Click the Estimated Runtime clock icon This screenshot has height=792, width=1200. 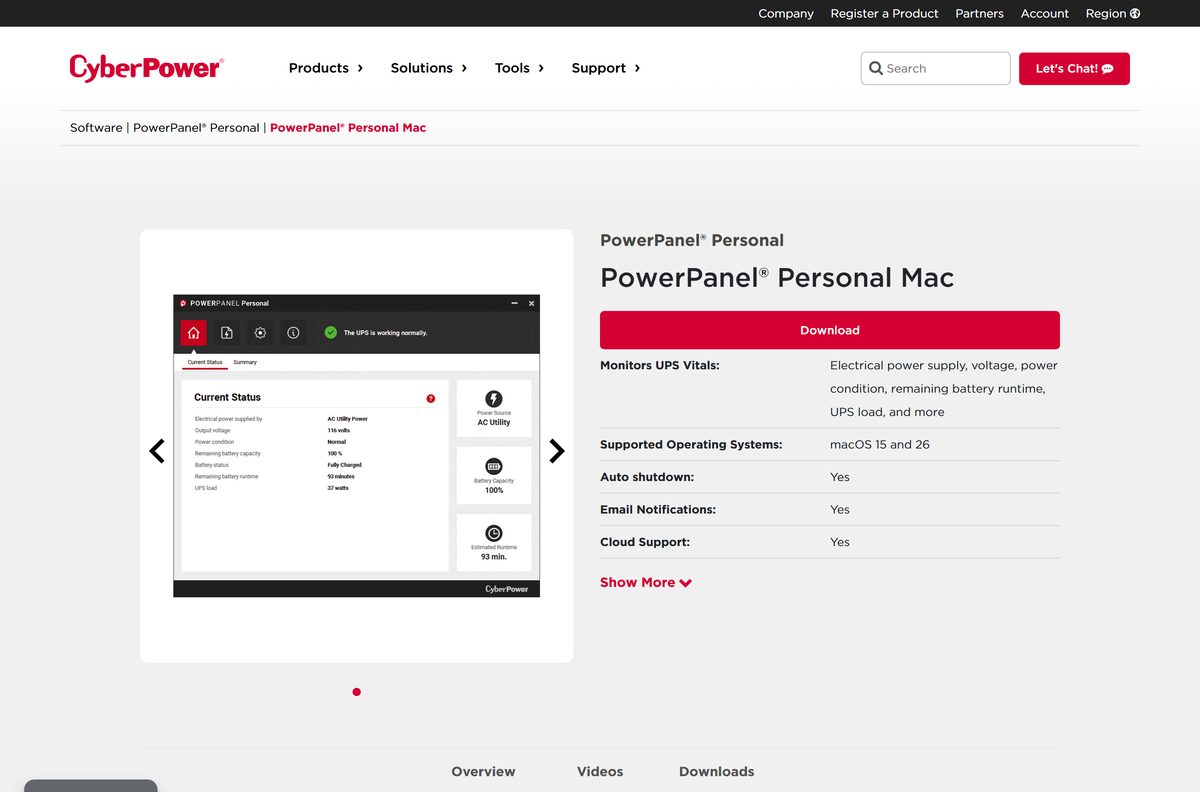click(x=494, y=534)
